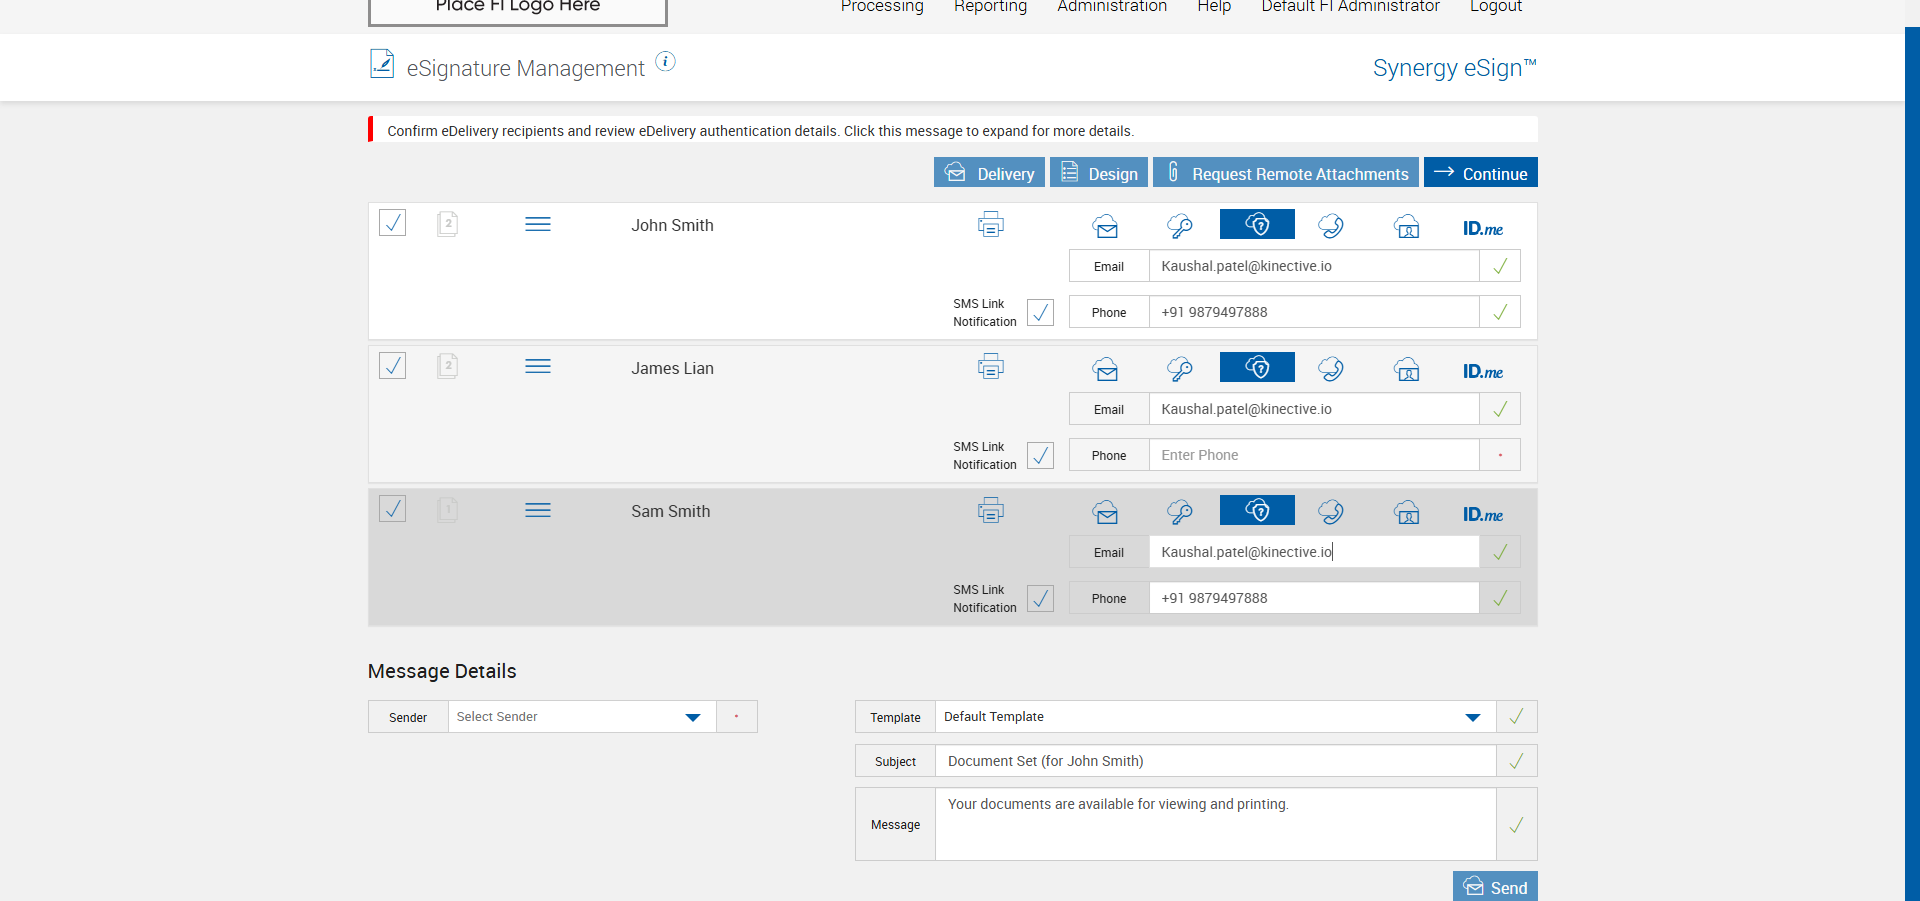This screenshot has height=901, width=1920.
Task: Select highlighted shield question icon for James Lian
Action: point(1257,367)
